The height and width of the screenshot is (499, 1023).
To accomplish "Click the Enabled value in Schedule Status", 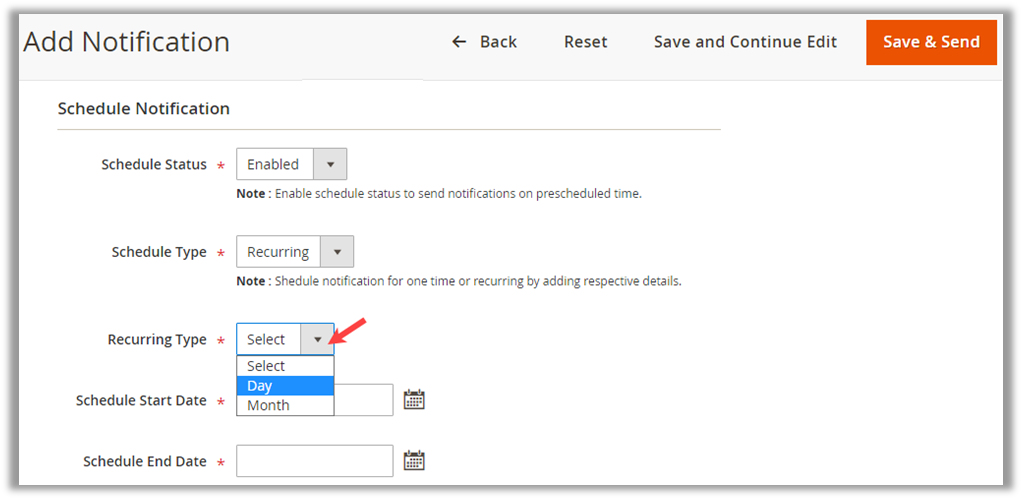I will (274, 164).
